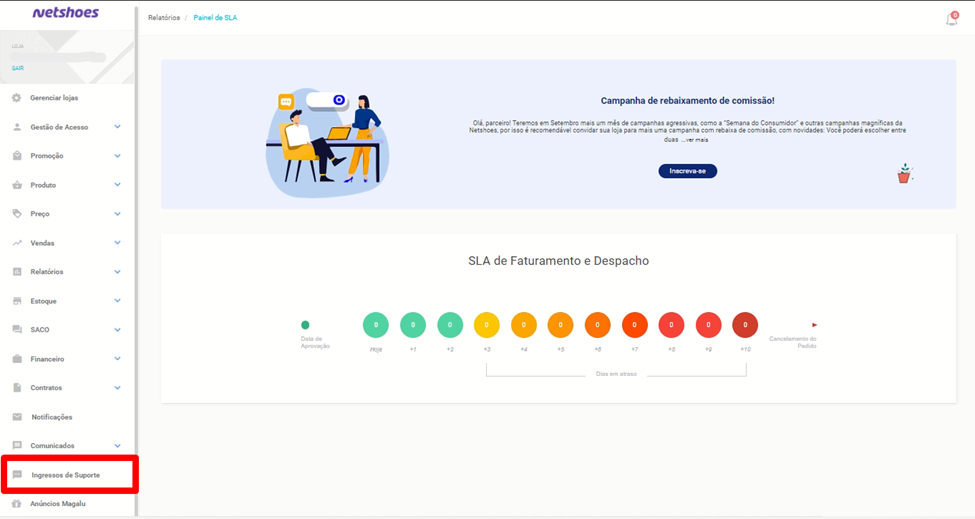This screenshot has height=519, width=975.
Task: Click the Gerenciar lojas gear icon
Action: (x=17, y=98)
